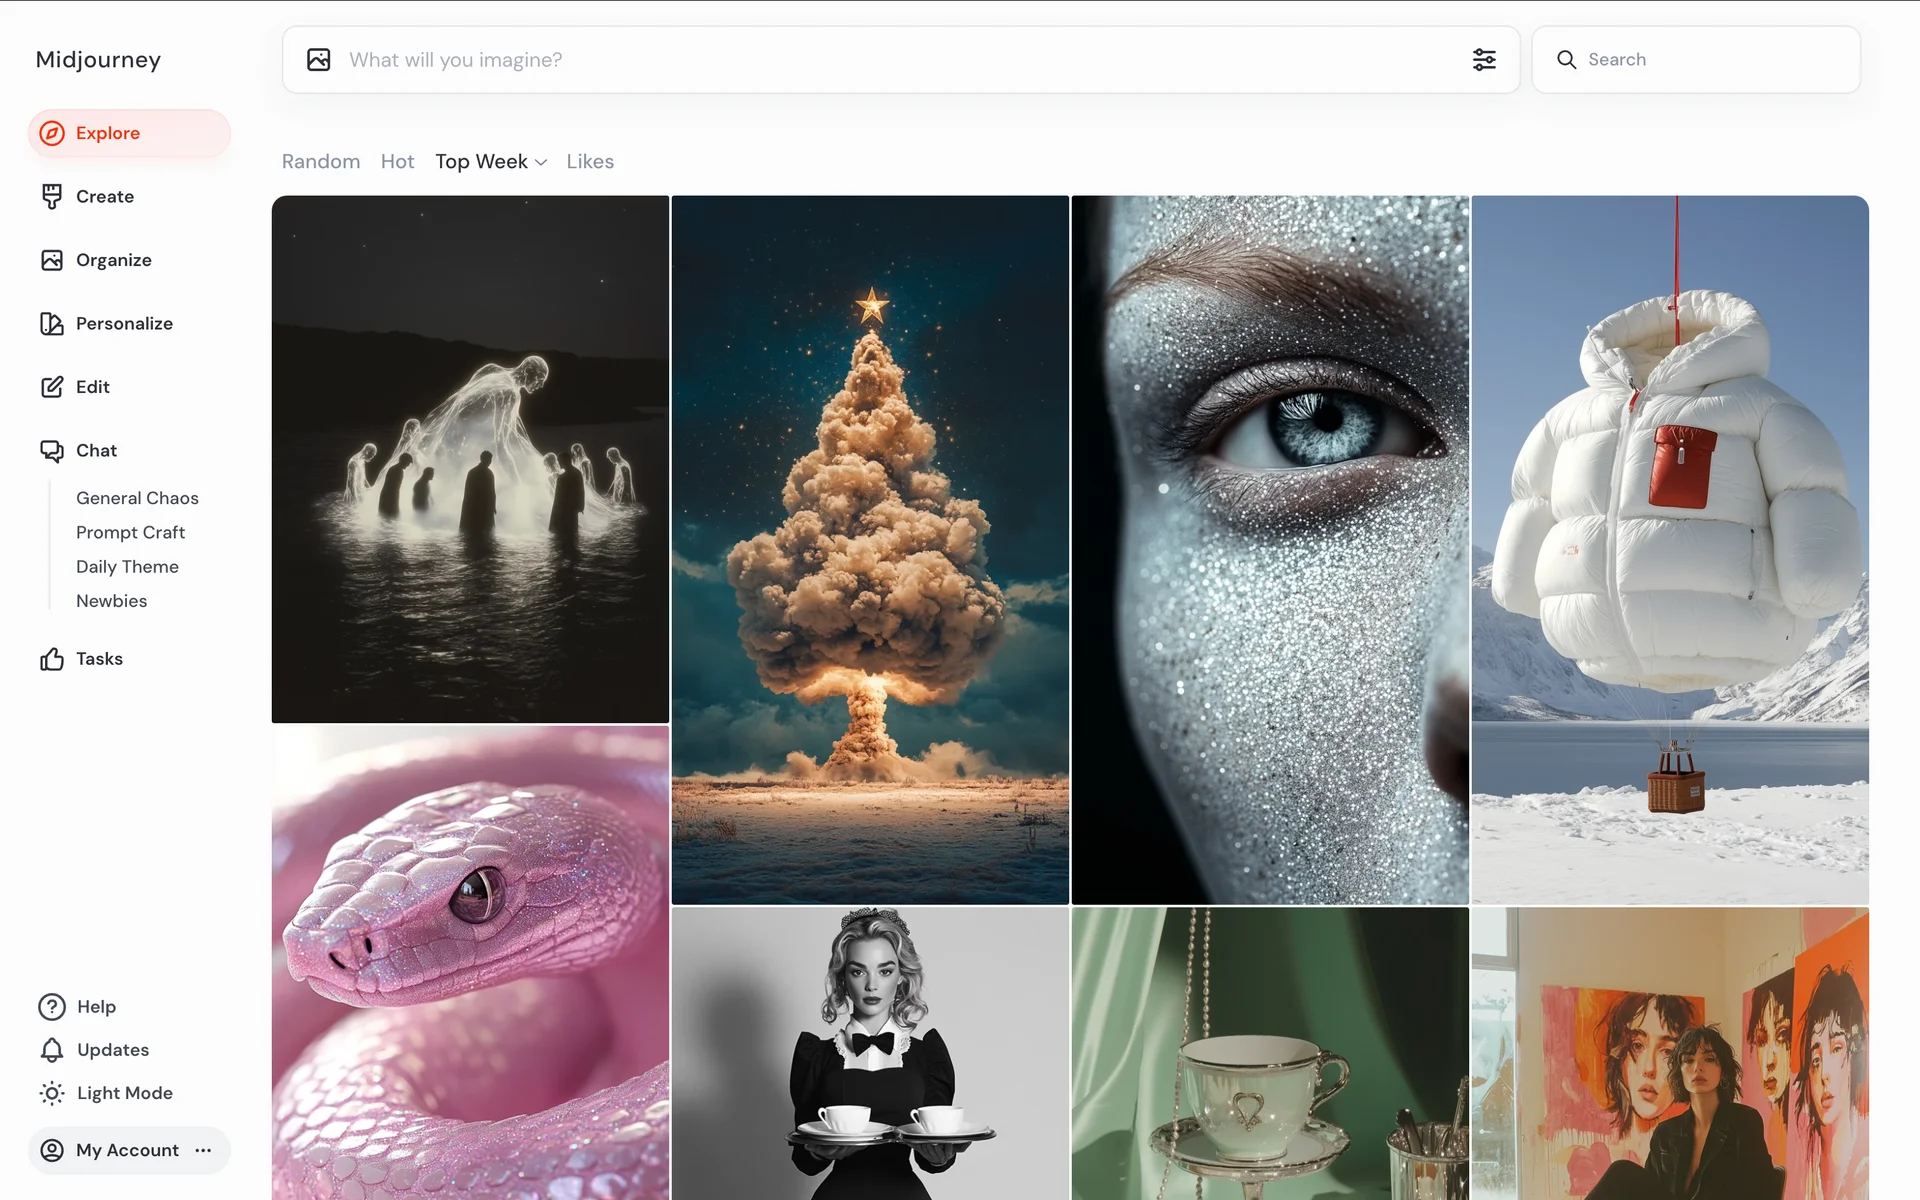The width and height of the screenshot is (1920, 1200).
Task: Click the Organize picture icon
Action: pos(52,260)
